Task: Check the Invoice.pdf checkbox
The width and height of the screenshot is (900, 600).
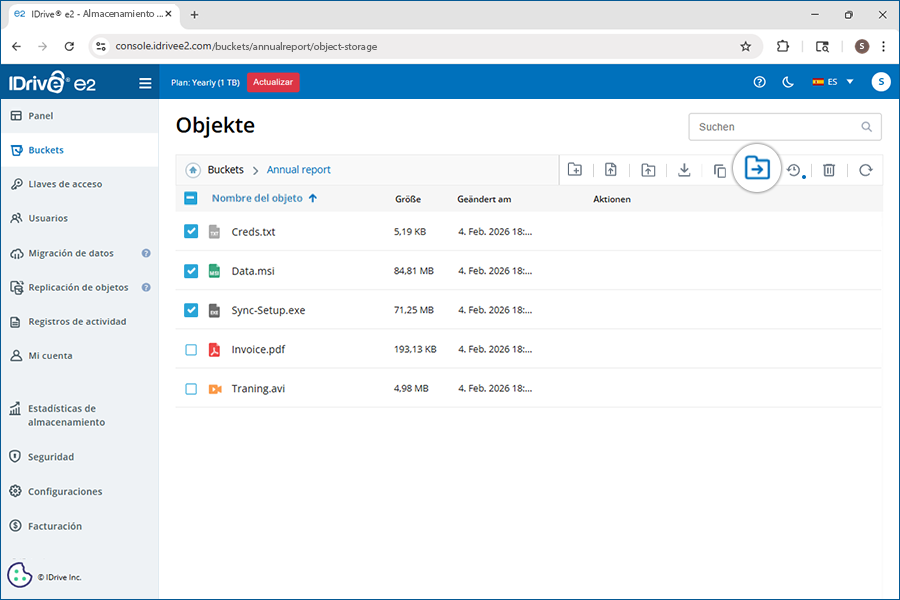Action: point(191,350)
